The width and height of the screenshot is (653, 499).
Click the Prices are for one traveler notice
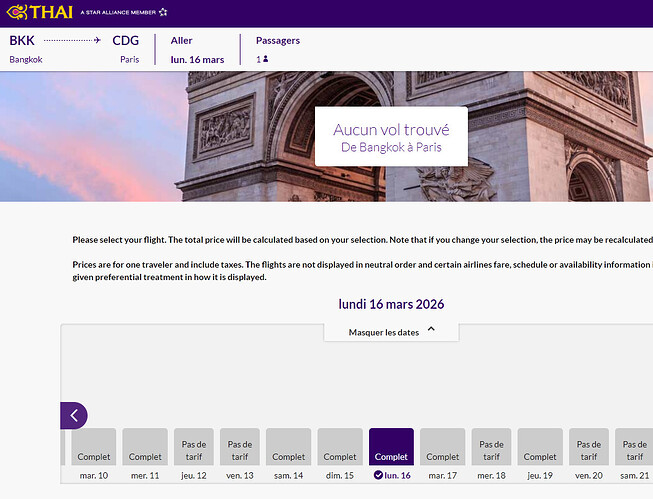tap(362, 271)
